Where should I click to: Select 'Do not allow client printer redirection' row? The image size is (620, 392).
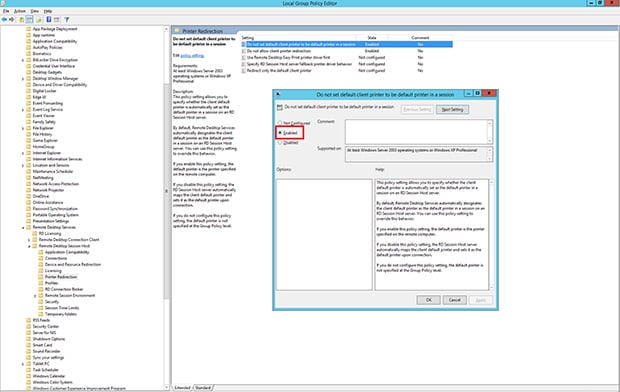pos(346,51)
